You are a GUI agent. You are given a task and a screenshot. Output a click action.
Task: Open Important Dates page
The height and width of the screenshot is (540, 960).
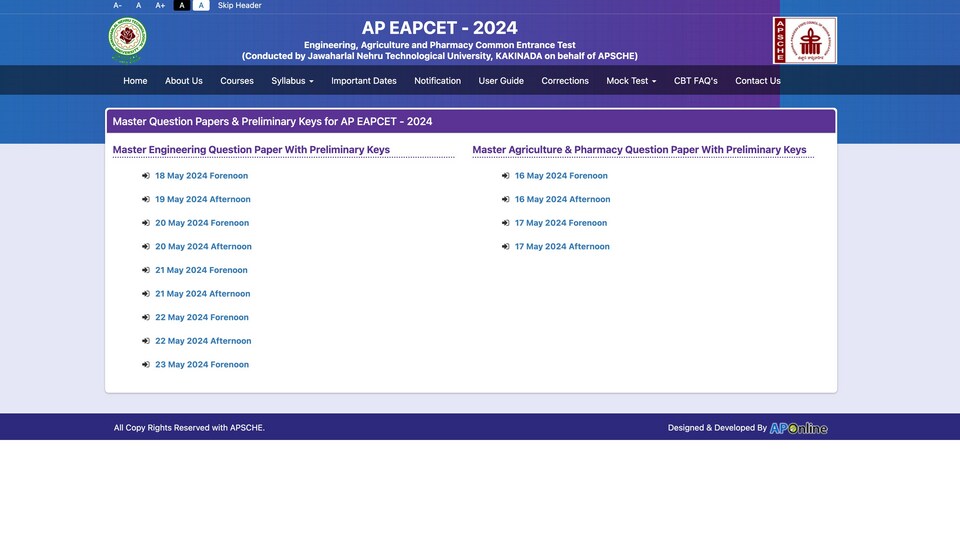pyautogui.click(x=364, y=81)
